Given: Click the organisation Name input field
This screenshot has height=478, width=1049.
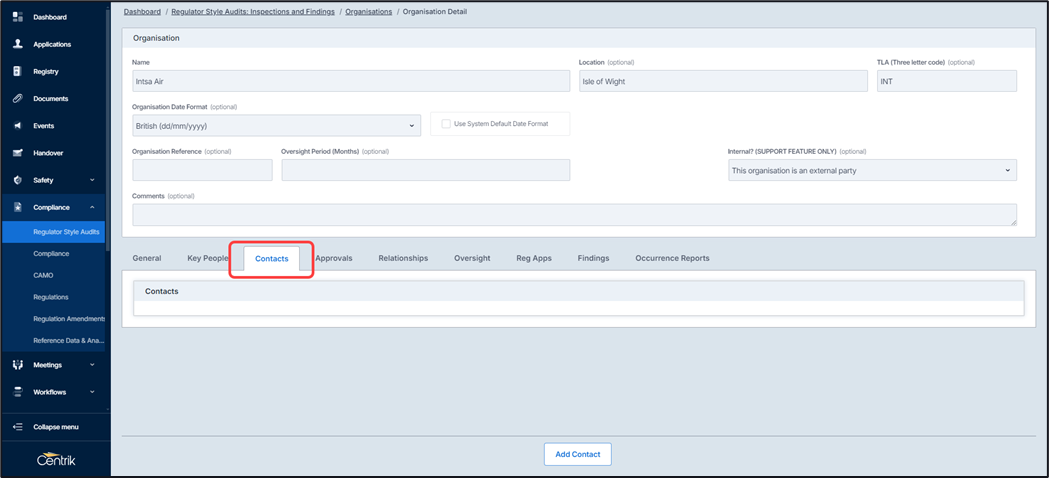Looking at the screenshot, I should pos(350,82).
